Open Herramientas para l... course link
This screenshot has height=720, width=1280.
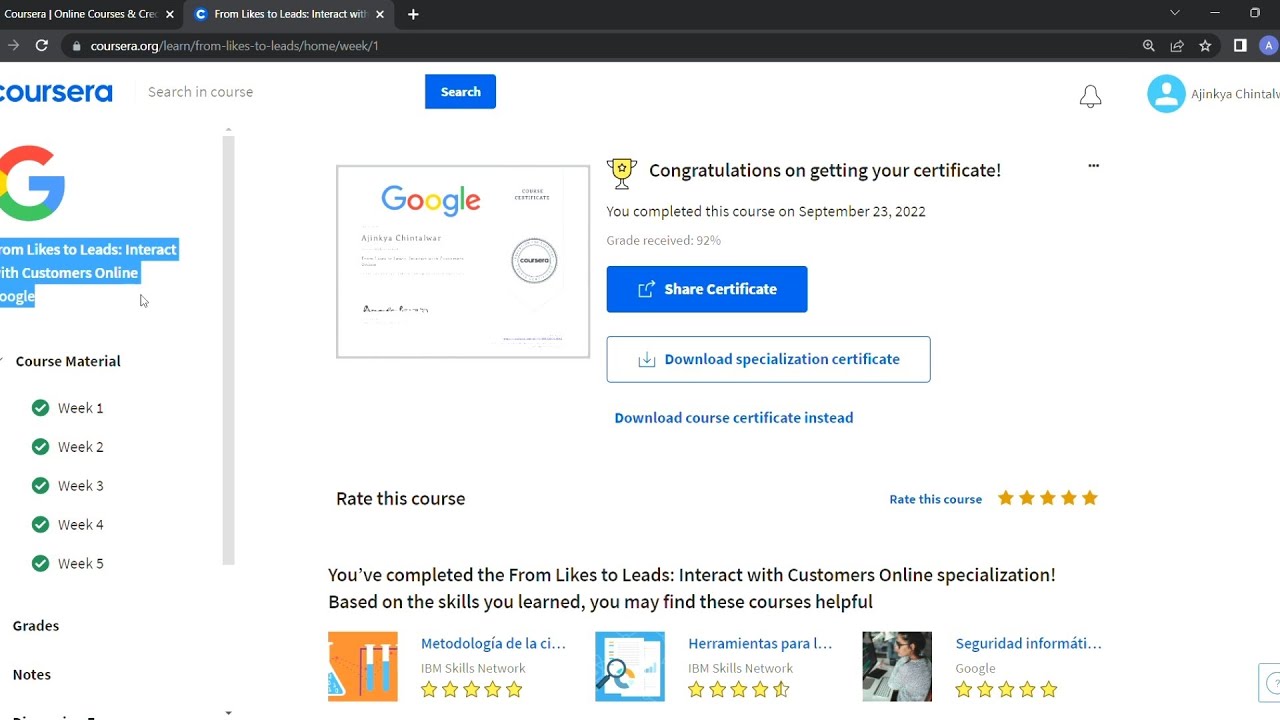760,644
